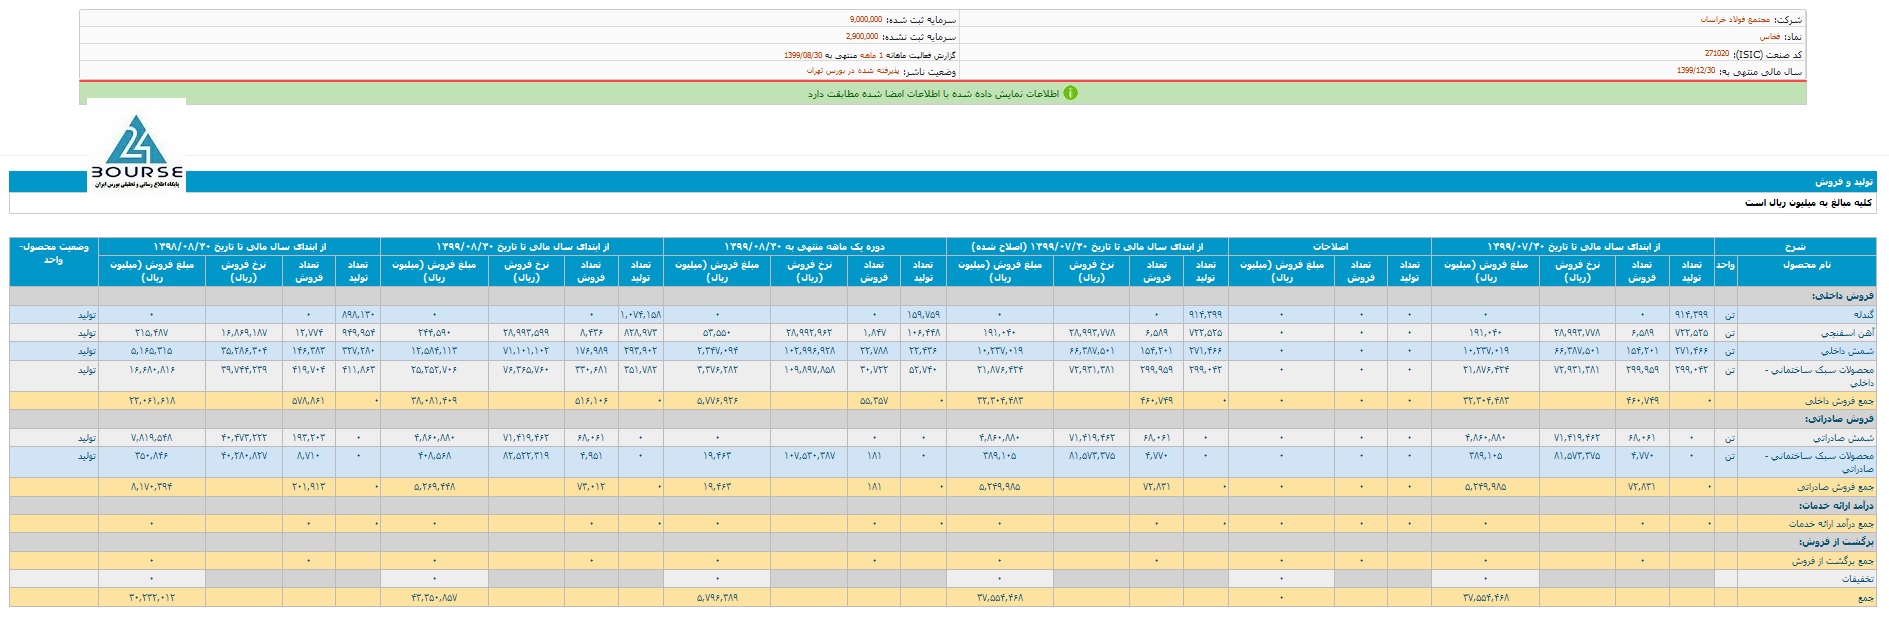Click the monthly production value ۱۵۹,۷۵۹
Image resolution: width=1889 pixels, height=627 pixels.
pos(924,315)
